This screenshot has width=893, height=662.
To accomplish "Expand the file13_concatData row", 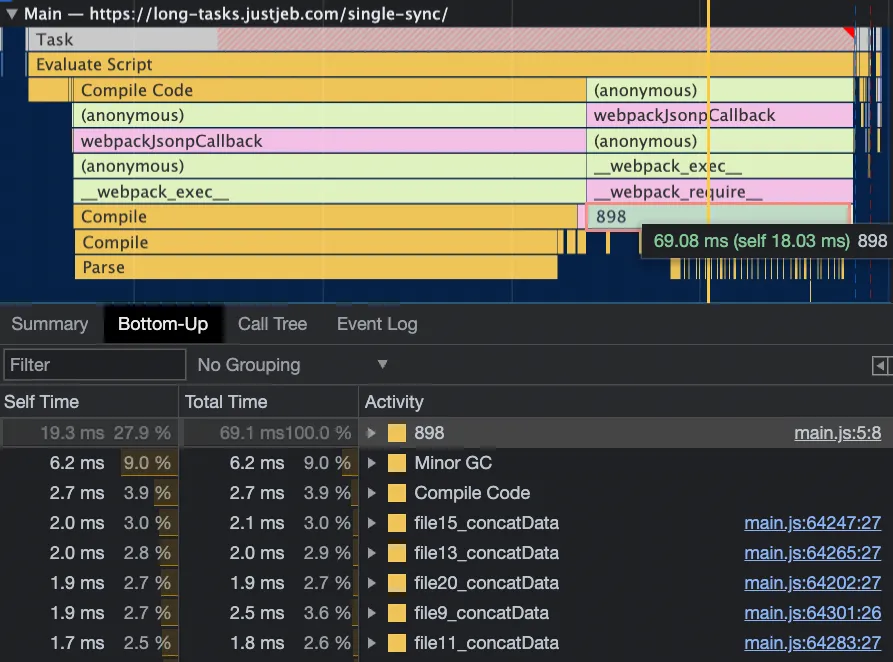I will point(371,553).
